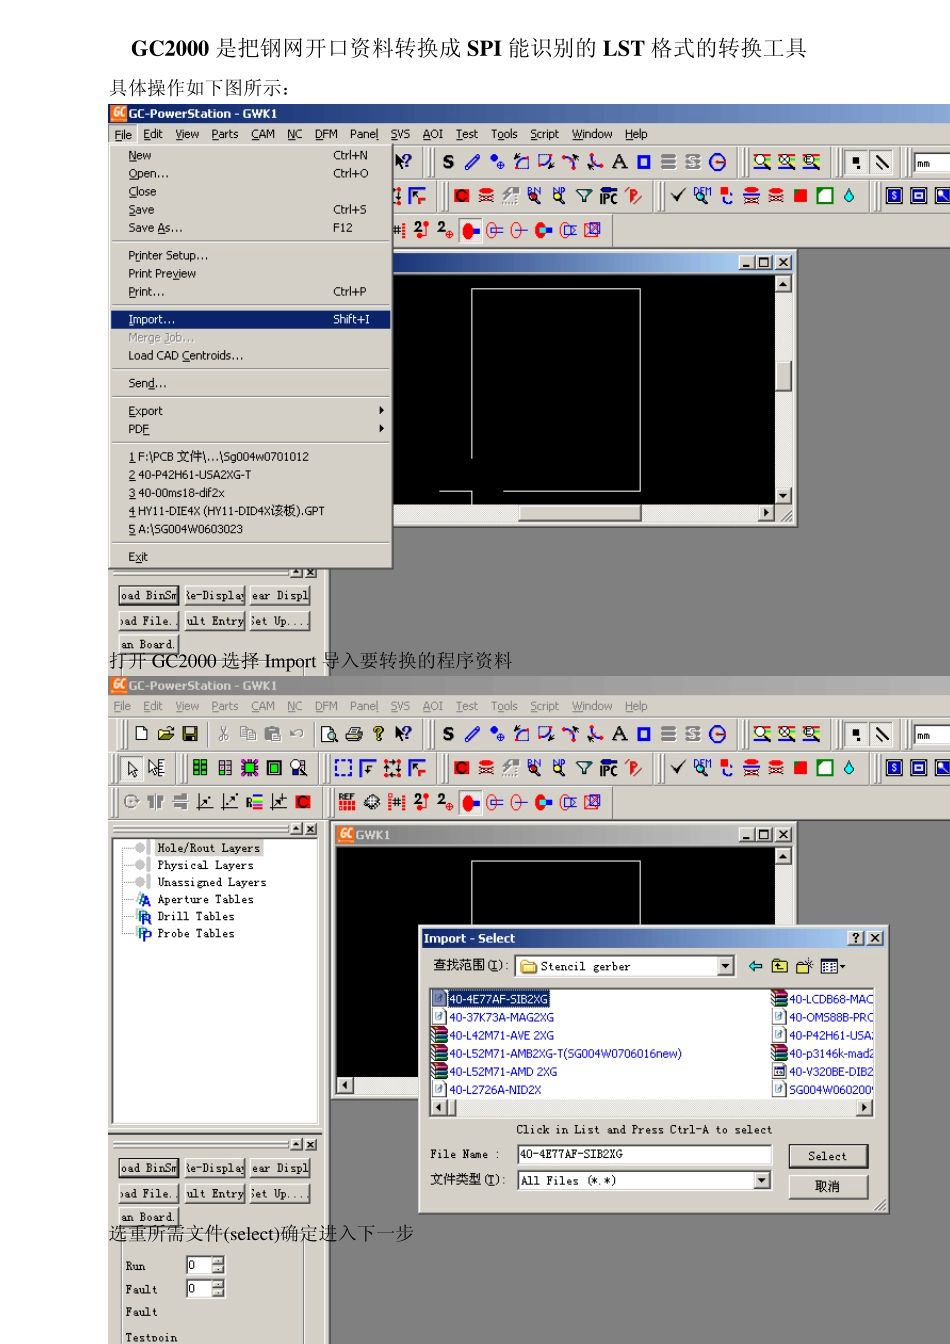Select the Physical Layers tree item

(205, 865)
